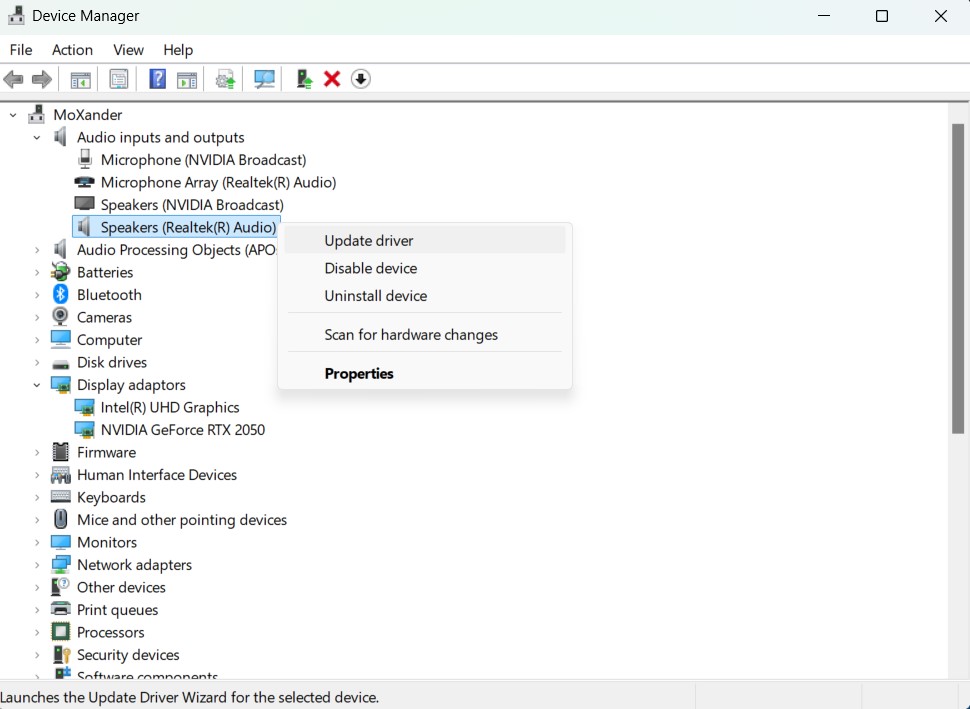Select Microphone Array (Realtek(R) Audio)
The image size is (970, 709).
[218, 182]
